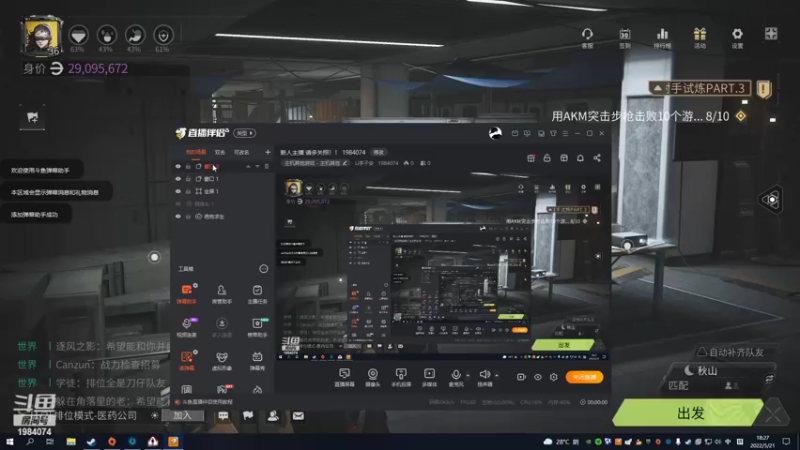Open the 房管助手 tool

coord(221,293)
